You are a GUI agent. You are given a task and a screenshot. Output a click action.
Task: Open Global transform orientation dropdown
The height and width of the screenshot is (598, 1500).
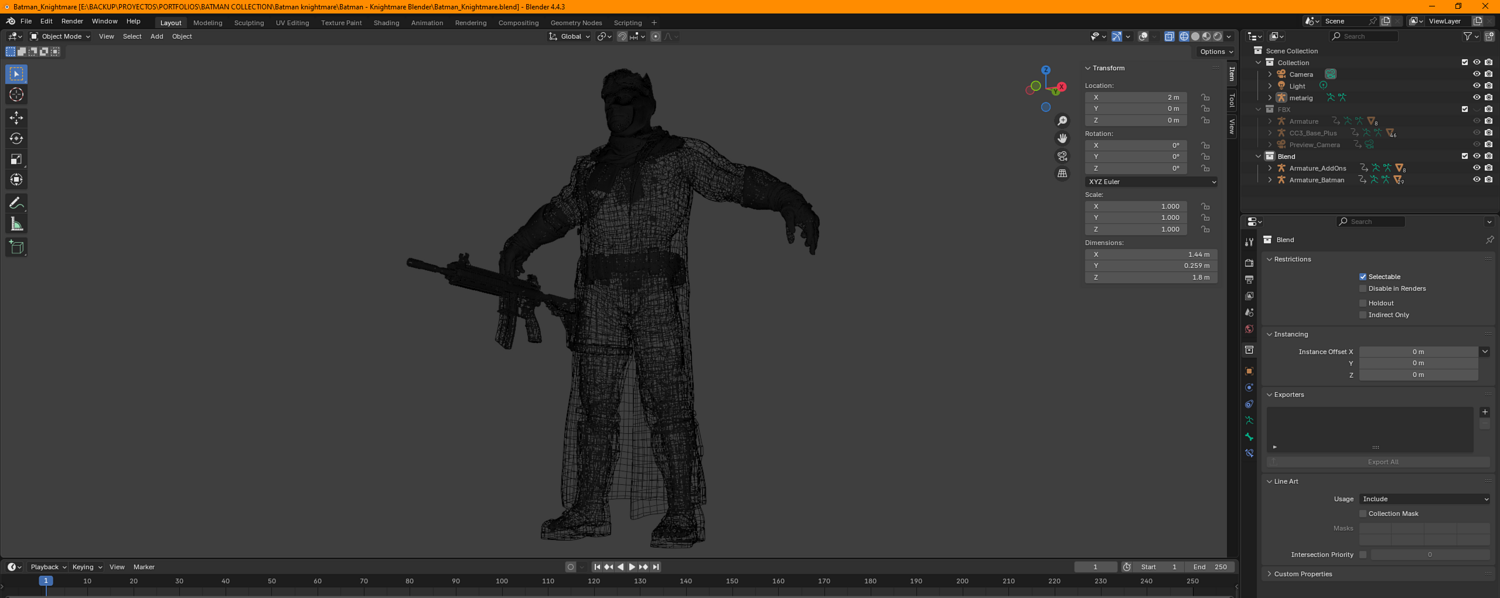[570, 36]
